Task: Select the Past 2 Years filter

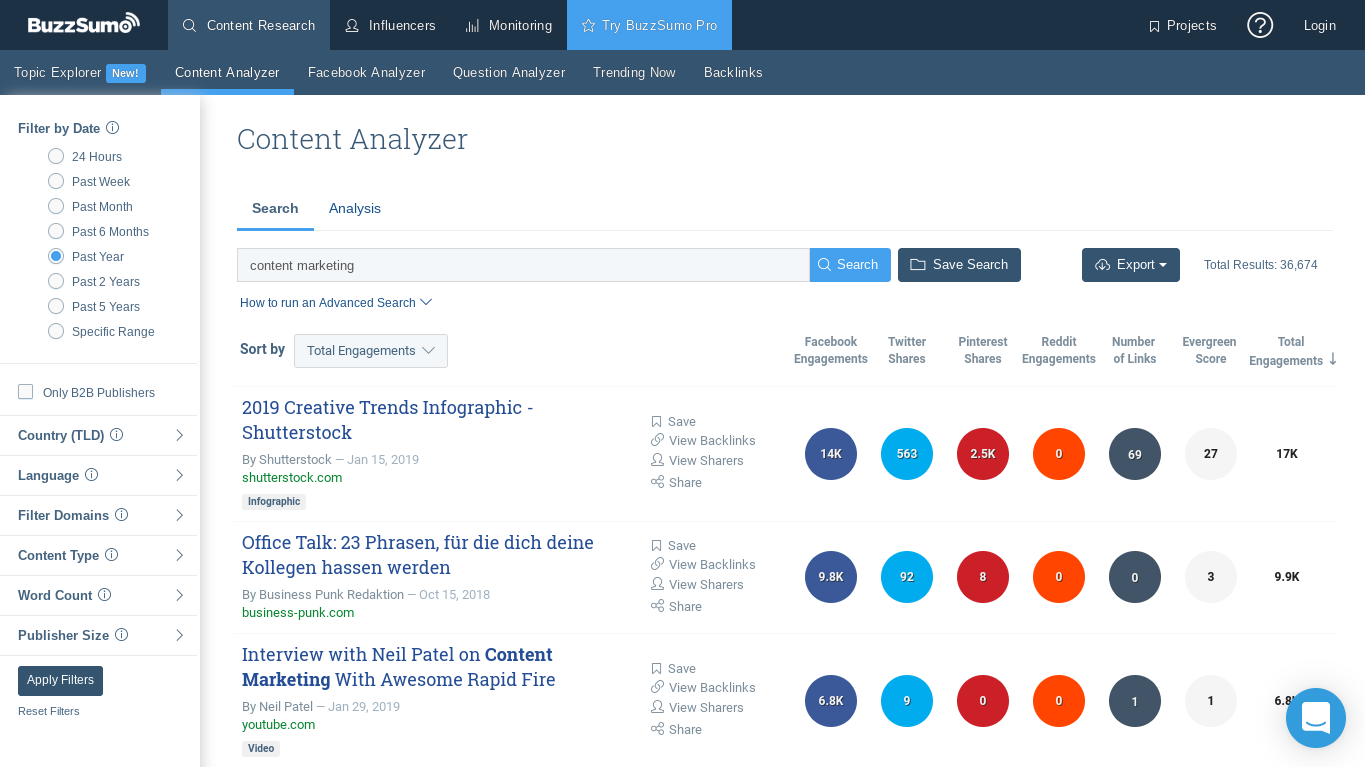Action: click(56, 281)
